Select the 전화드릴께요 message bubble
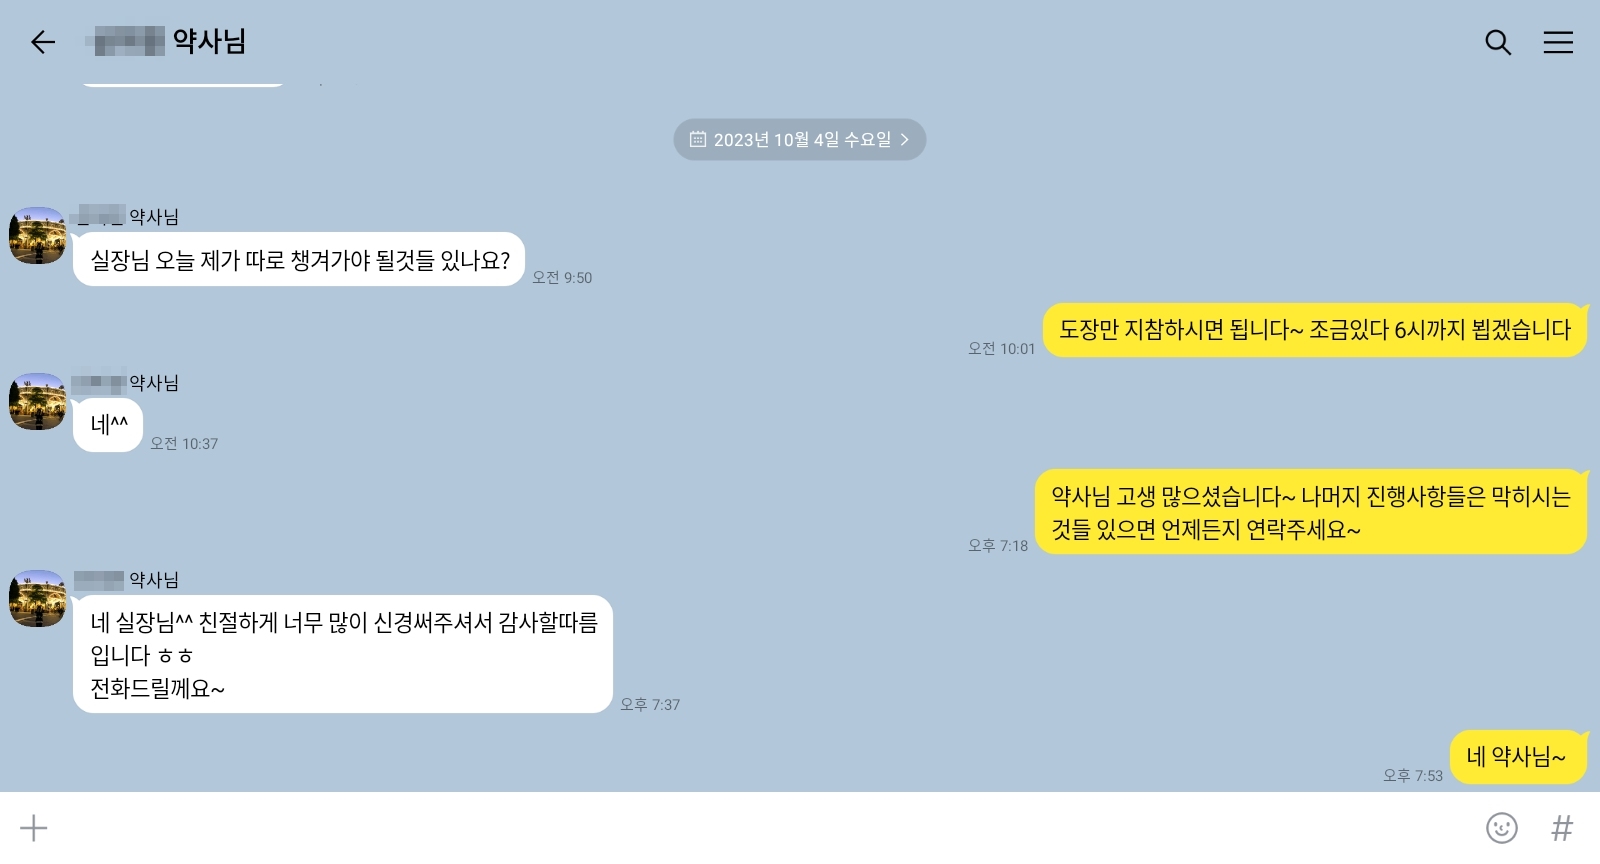The width and height of the screenshot is (1600, 864). [x=343, y=654]
